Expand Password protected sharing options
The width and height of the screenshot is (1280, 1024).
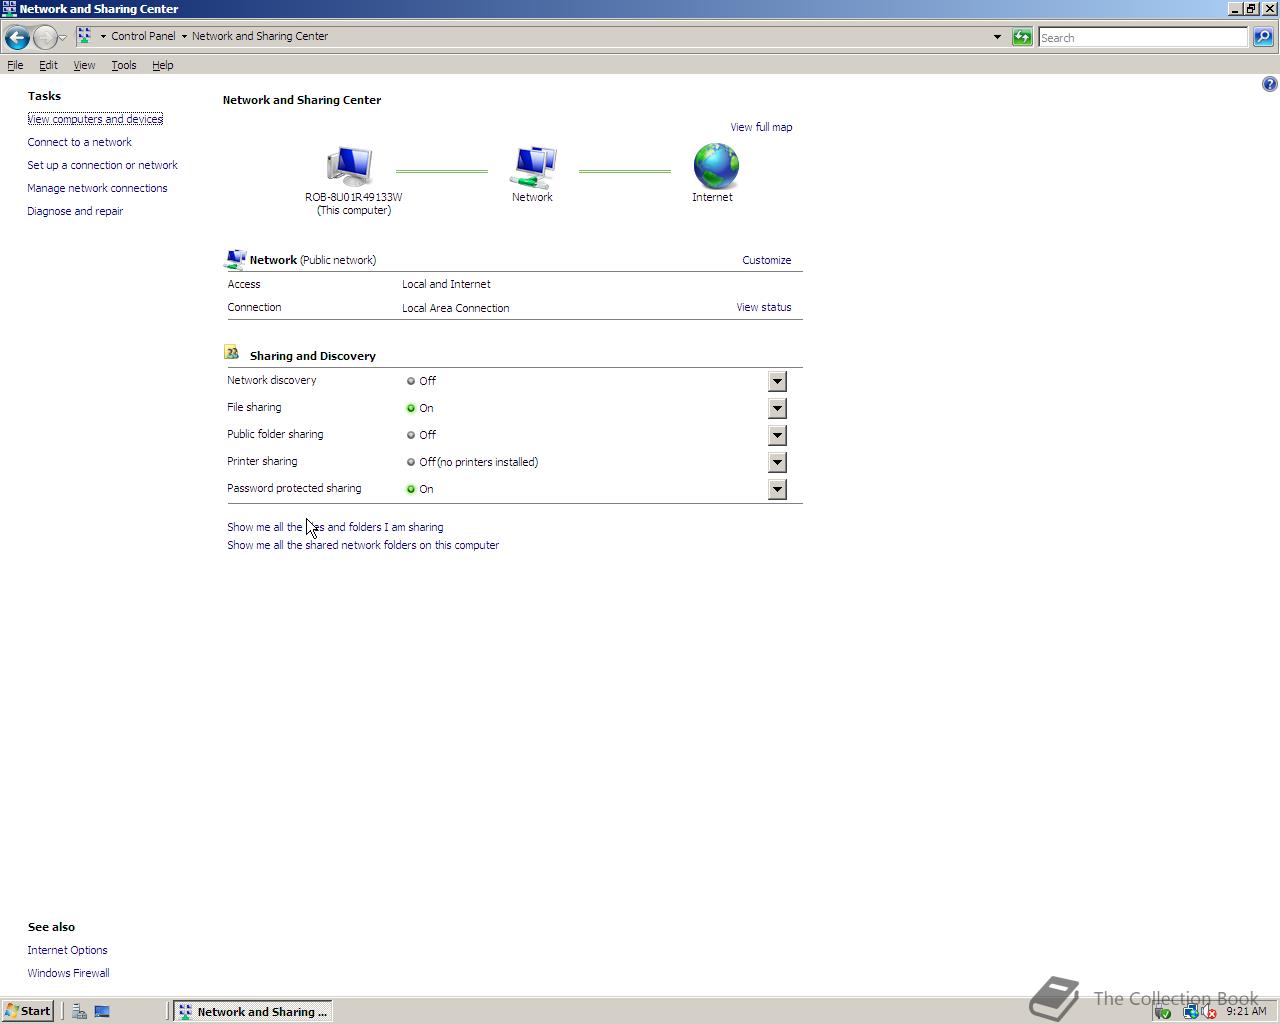tap(777, 489)
